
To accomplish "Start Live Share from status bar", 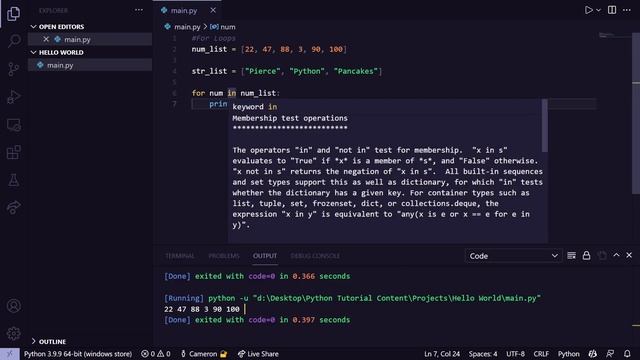I will [258, 354].
